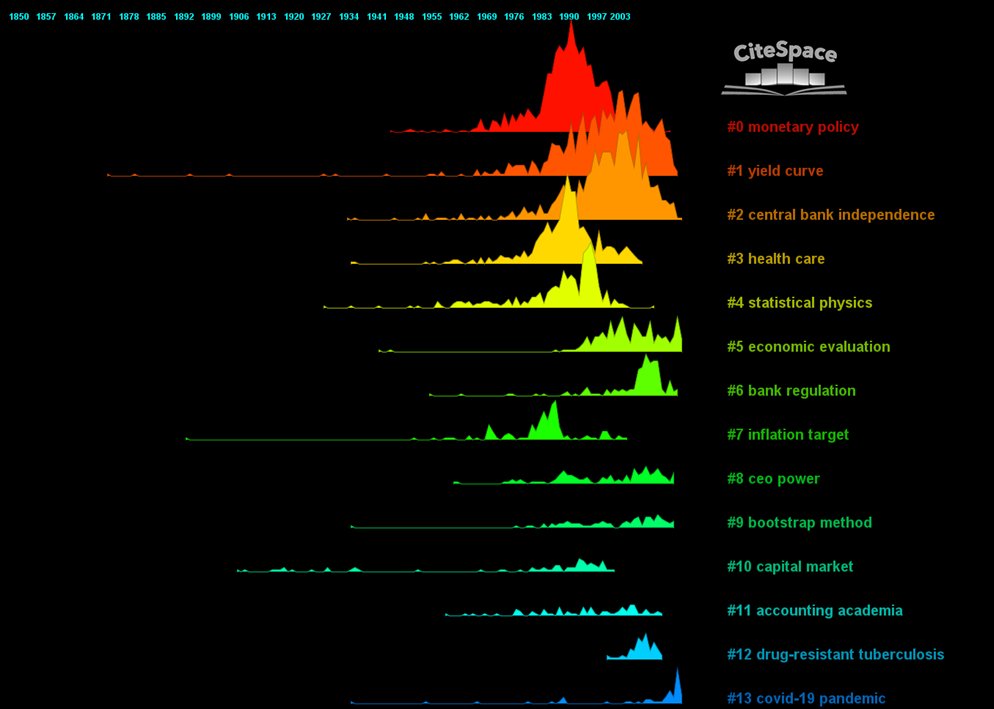The width and height of the screenshot is (994, 709).
Task: Click the #11 accounting academia label
Action: click(815, 611)
